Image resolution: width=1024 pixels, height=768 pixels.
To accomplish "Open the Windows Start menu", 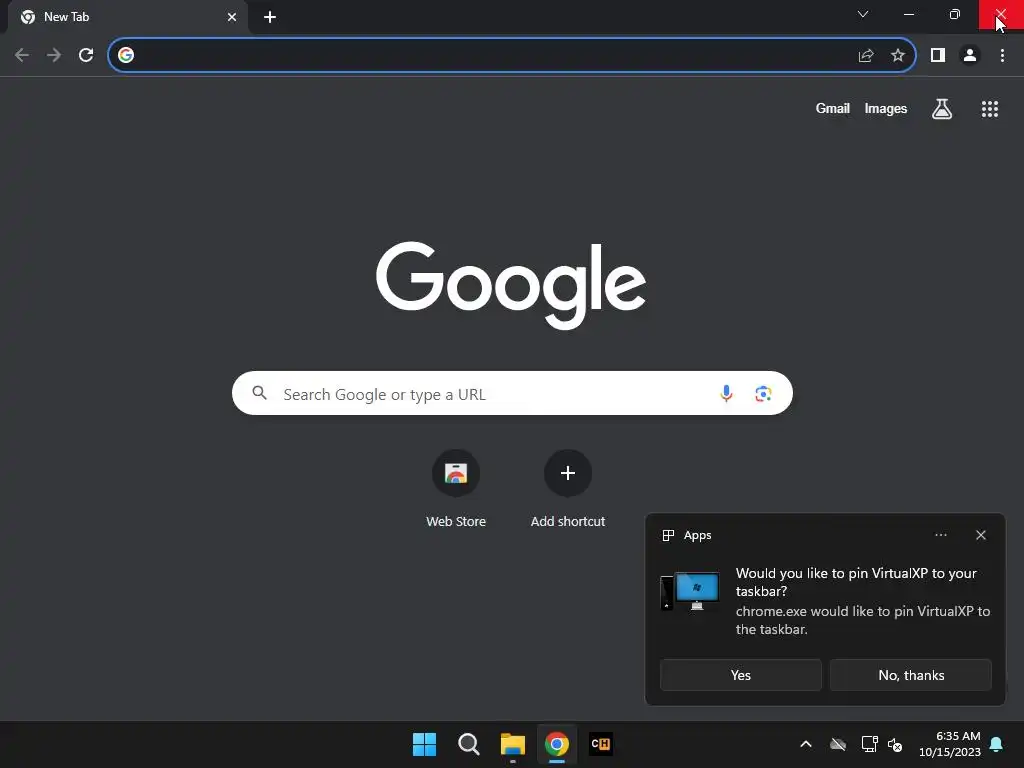I will click(x=424, y=744).
